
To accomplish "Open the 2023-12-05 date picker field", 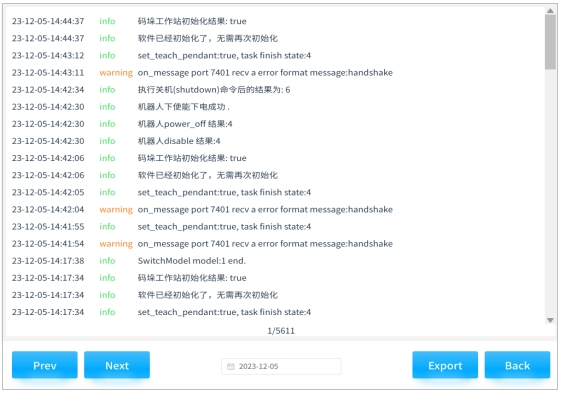I will [x=281, y=366].
